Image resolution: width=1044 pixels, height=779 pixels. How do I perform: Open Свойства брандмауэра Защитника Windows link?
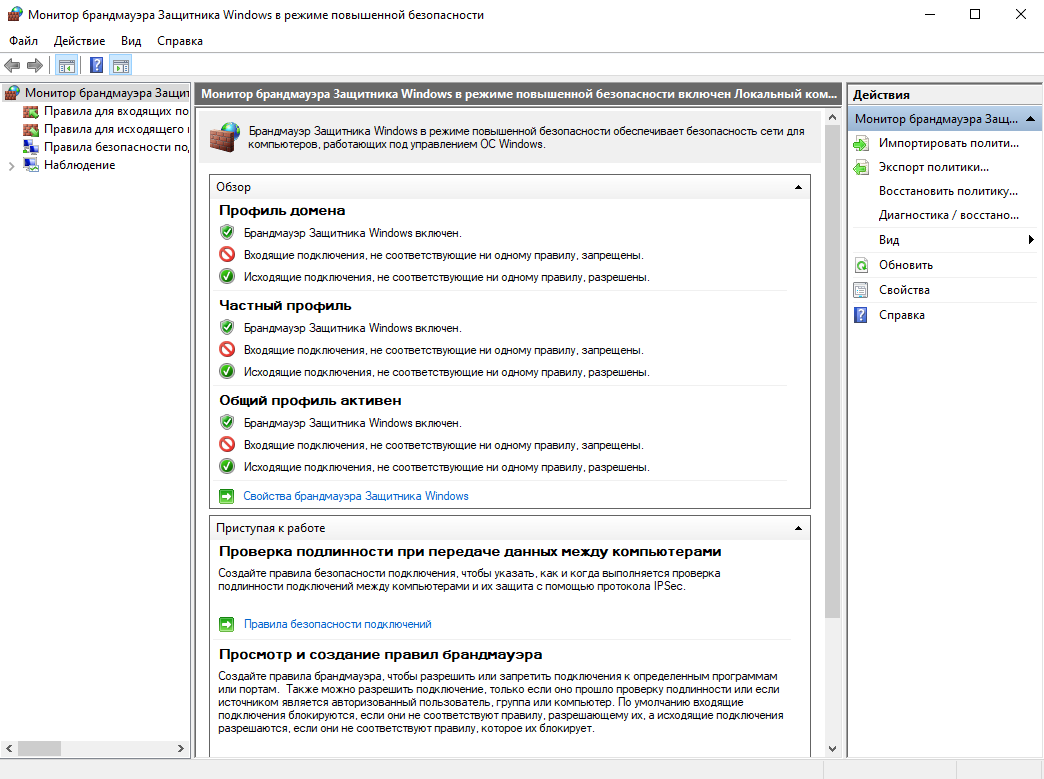point(355,496)
